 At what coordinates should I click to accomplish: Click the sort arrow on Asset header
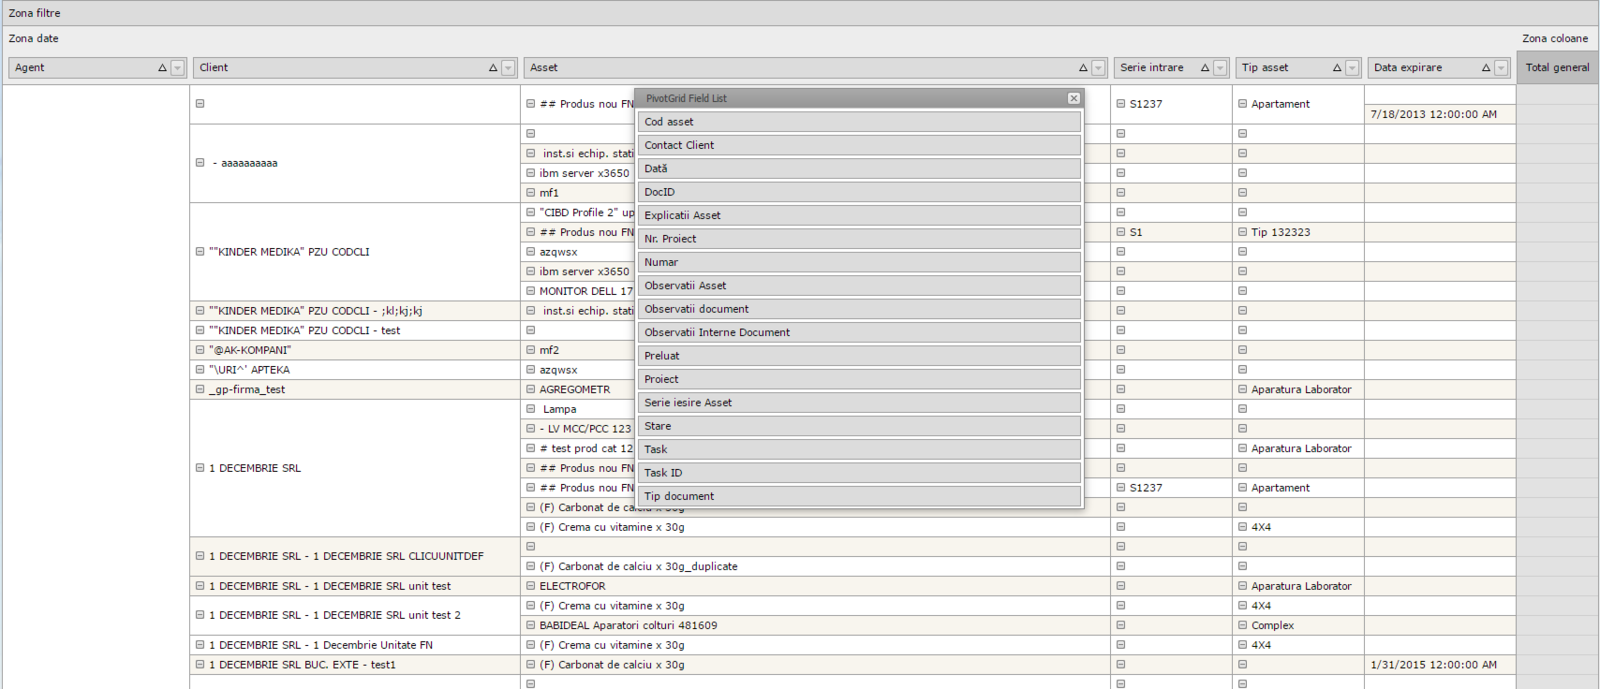[1083, 68]
